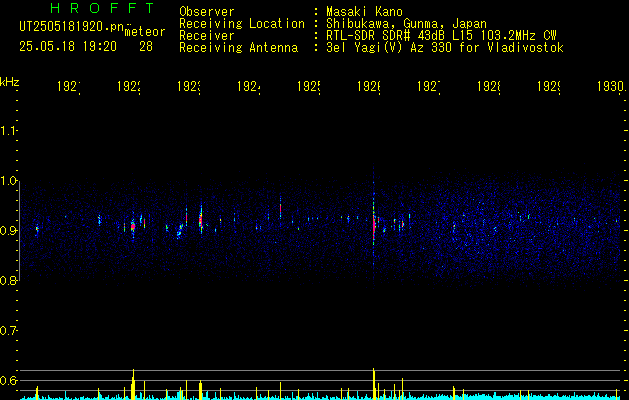Viewport: 629px width, 400px height.
Task: Select antenna value "3el Yagi(V) Az 330 for Vladivostok"
Action: [445, 48]
